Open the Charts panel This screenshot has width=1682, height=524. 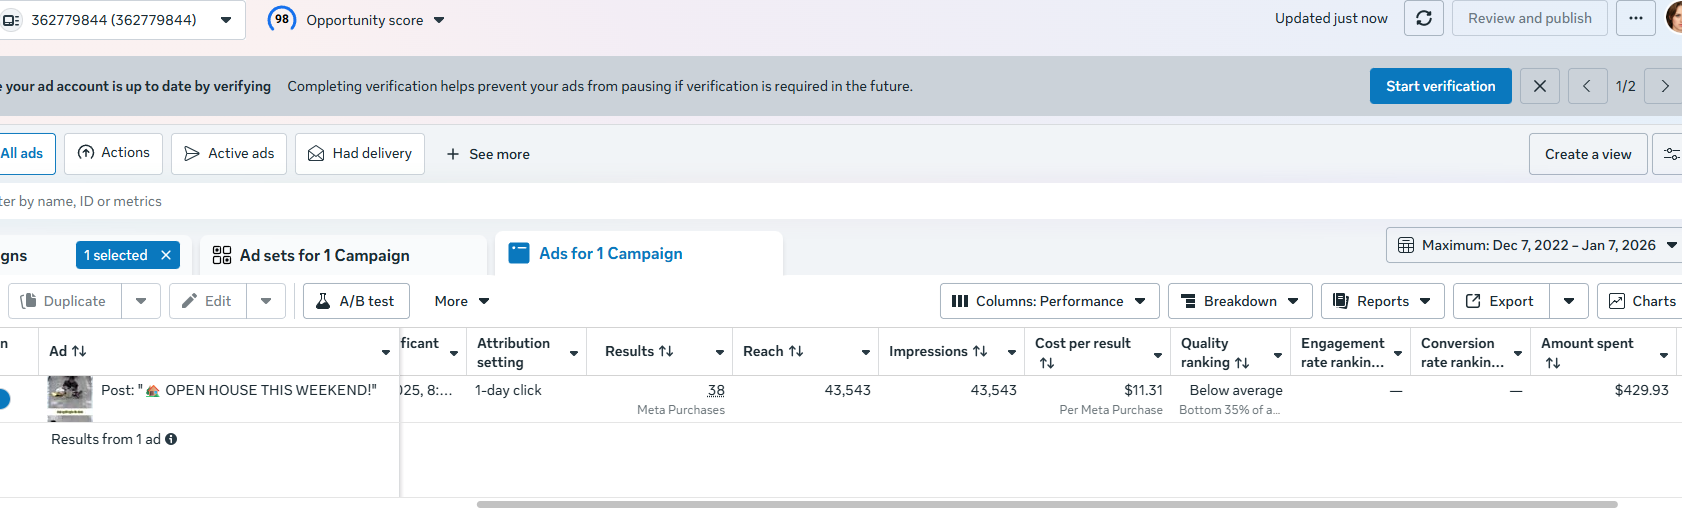click(x=1642, y=301)
